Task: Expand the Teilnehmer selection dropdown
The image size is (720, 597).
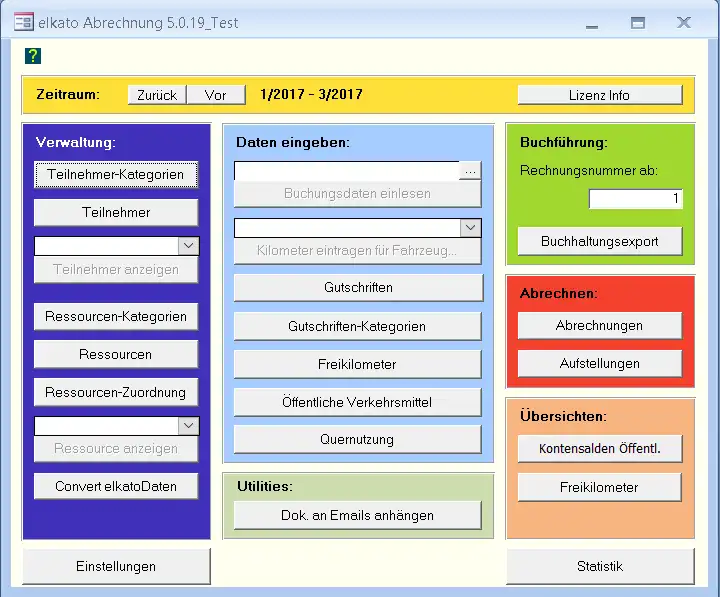Action: pyautogui.click(x=189, y=246)
